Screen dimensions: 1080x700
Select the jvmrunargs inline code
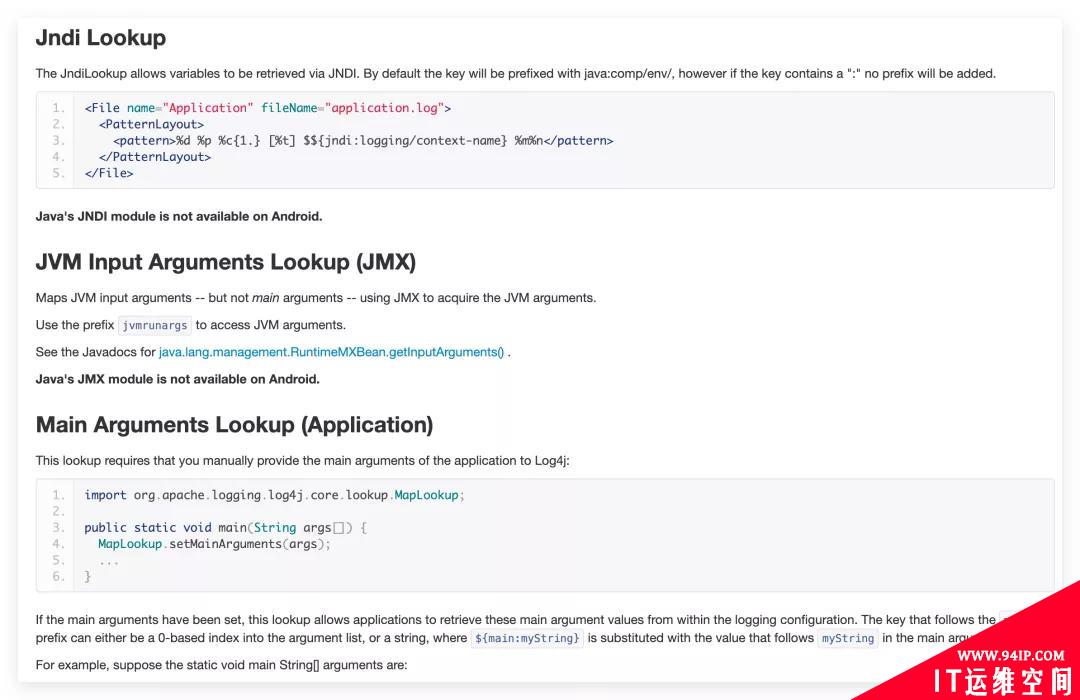pyautogui.click(x=155, y=325)
